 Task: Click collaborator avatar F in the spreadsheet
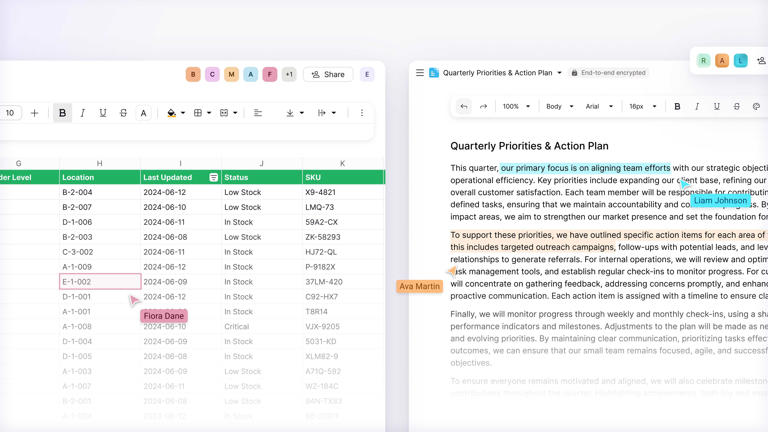[269, 74]
